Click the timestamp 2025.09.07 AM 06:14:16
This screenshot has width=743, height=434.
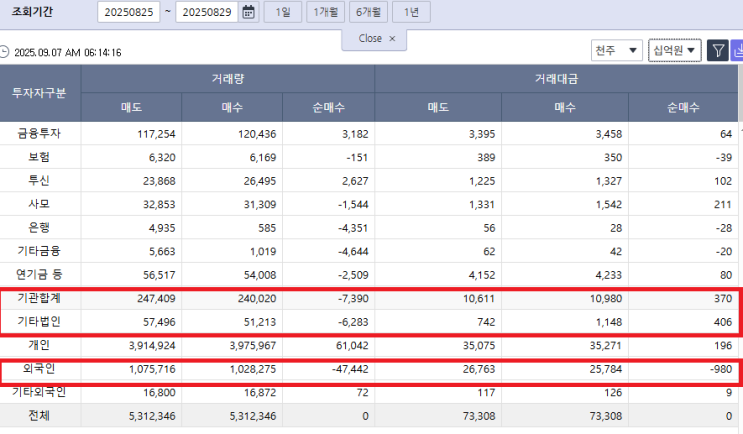pyautogui.click(x=68, y=53)
